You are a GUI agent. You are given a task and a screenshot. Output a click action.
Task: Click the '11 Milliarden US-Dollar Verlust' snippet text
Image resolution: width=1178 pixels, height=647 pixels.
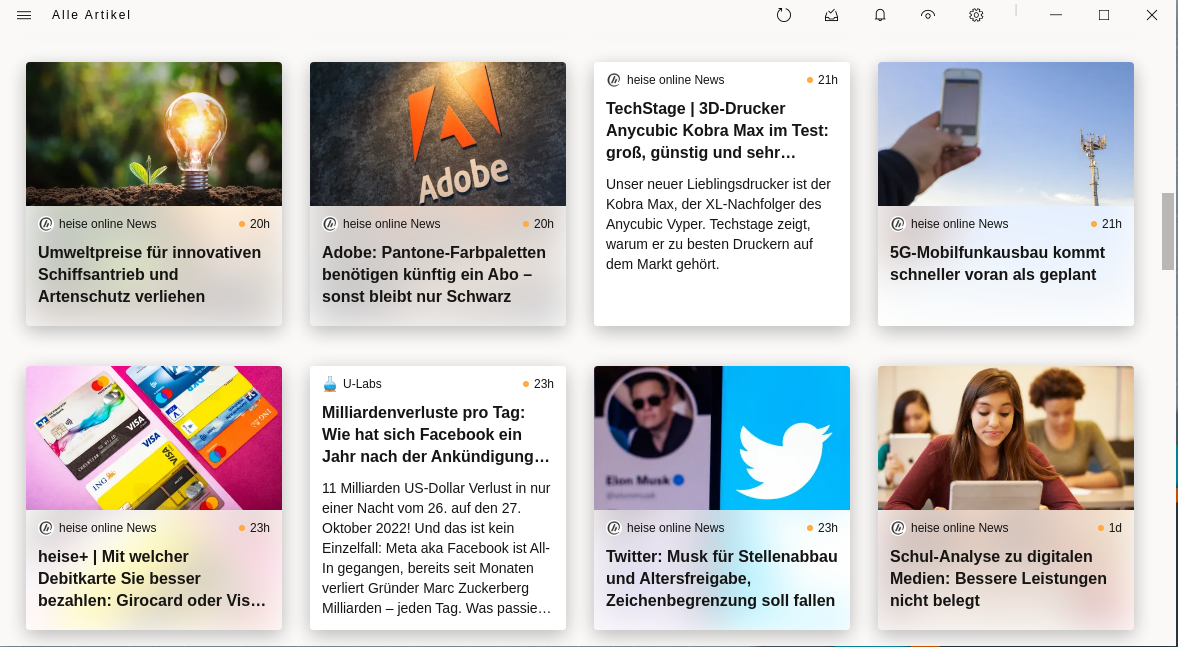click(436, 548)
